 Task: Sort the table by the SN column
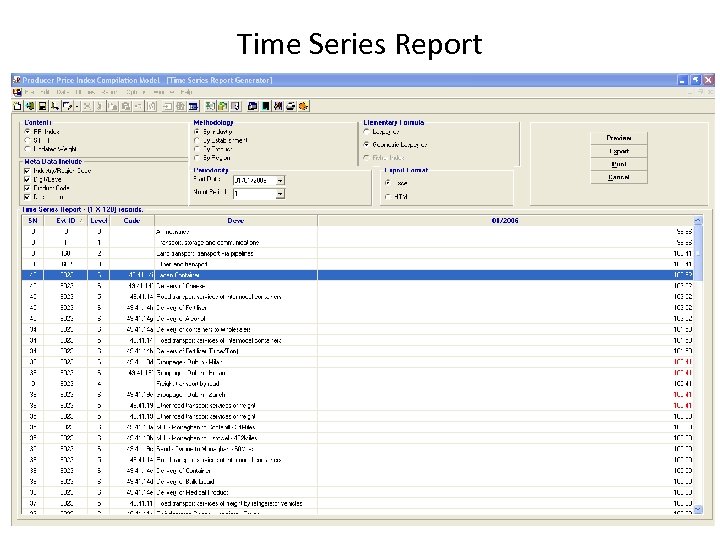pyautogui.click(x=33, y=221)
